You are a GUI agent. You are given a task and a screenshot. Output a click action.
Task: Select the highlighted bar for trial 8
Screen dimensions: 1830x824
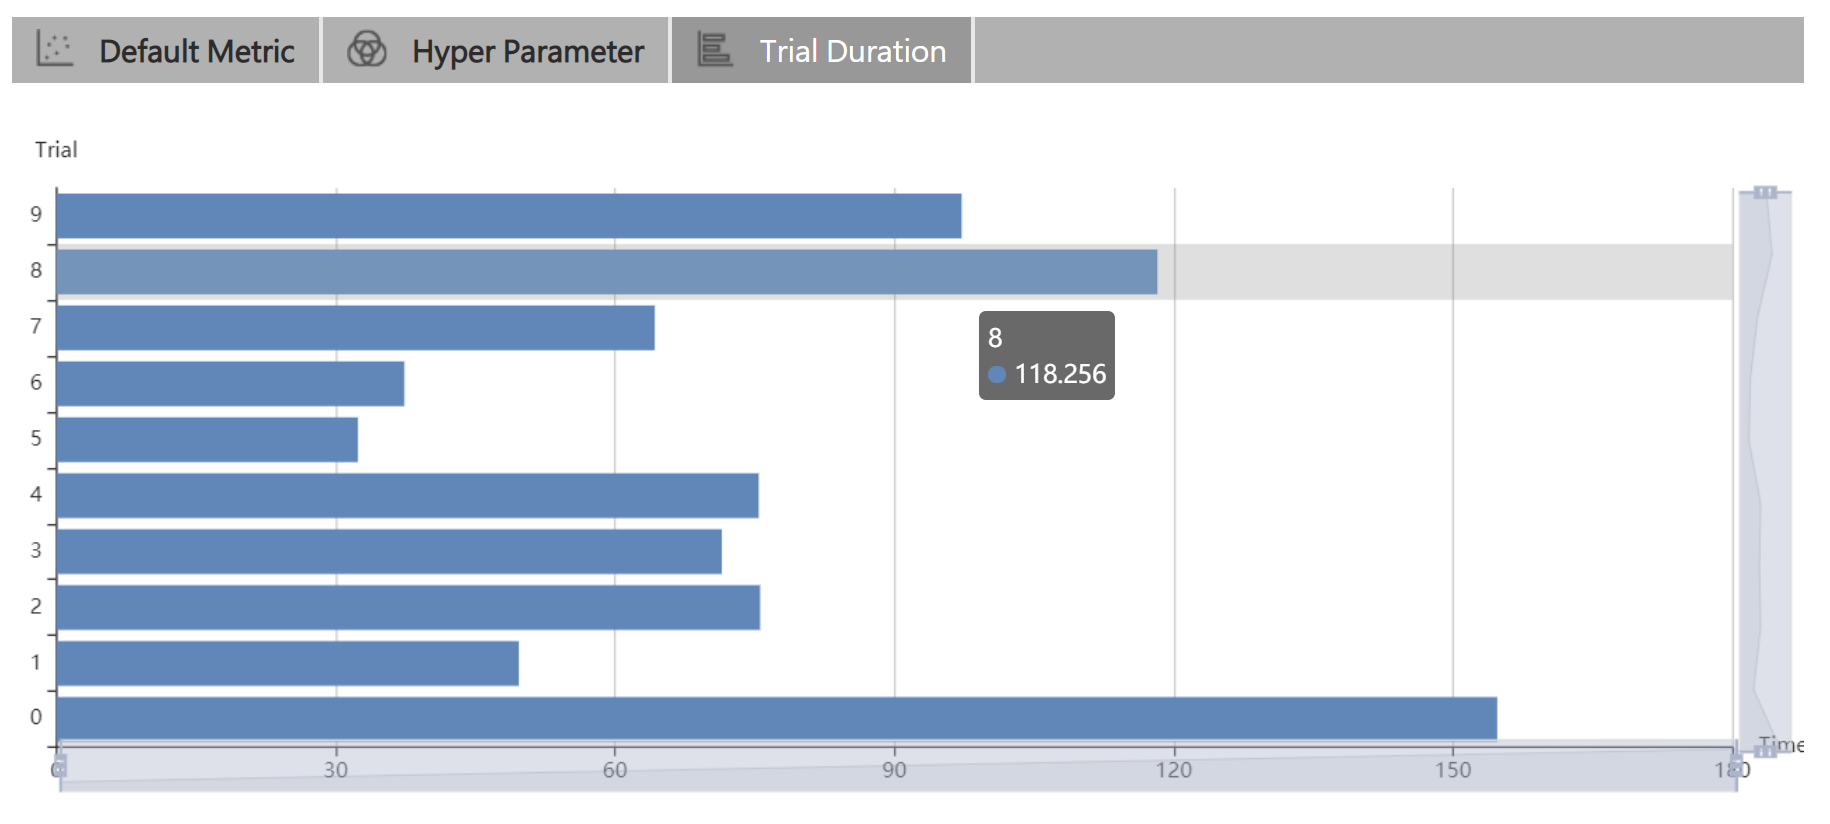click(x=606, y=272)
